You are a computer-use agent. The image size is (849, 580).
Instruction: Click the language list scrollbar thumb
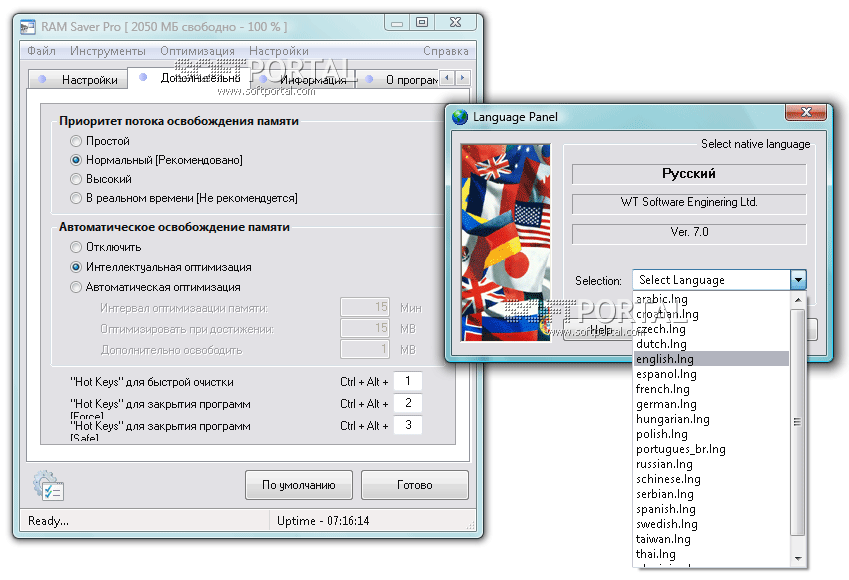pyautogui.click(x=797, y=422)
